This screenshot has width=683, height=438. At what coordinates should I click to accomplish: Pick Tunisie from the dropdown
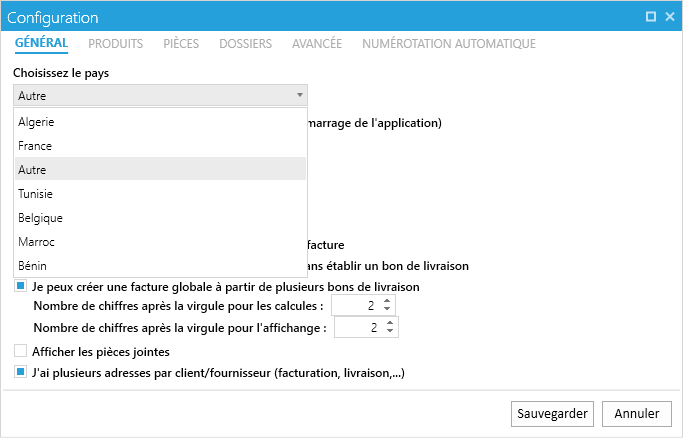pos(36,194)
